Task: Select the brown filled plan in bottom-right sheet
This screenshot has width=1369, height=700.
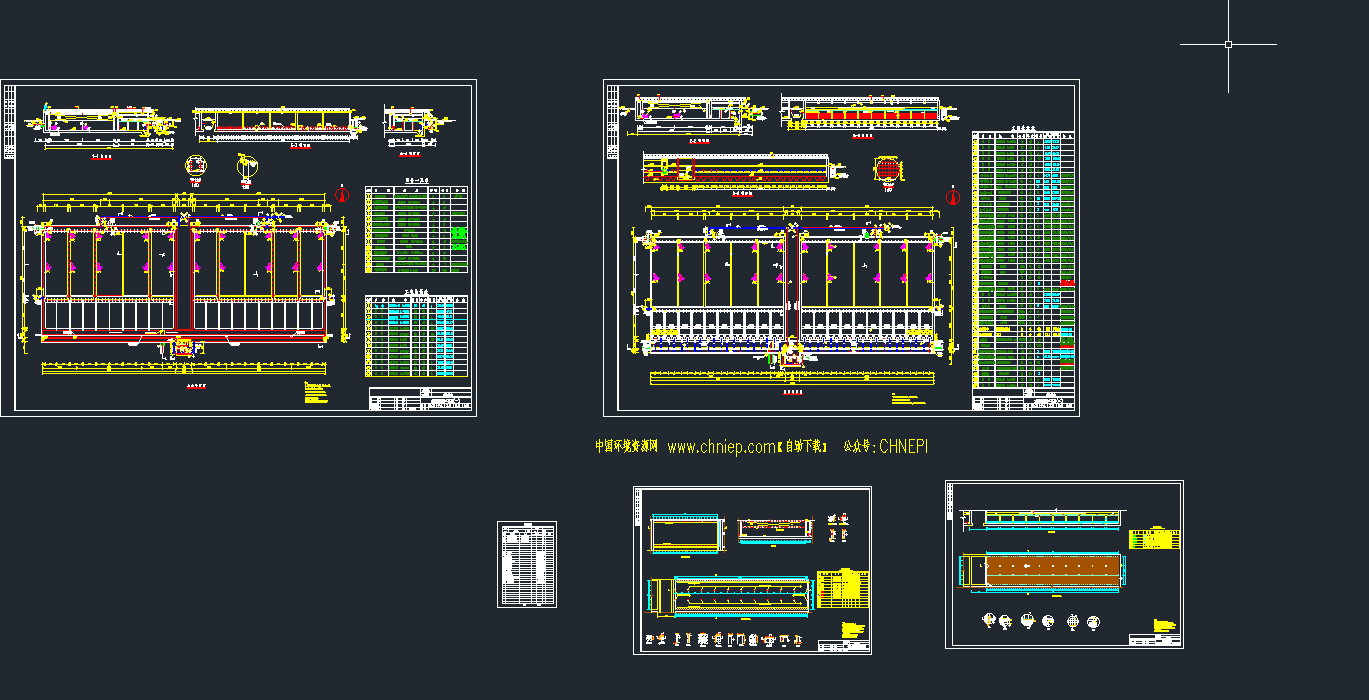Action: (x=1052, y=572)
